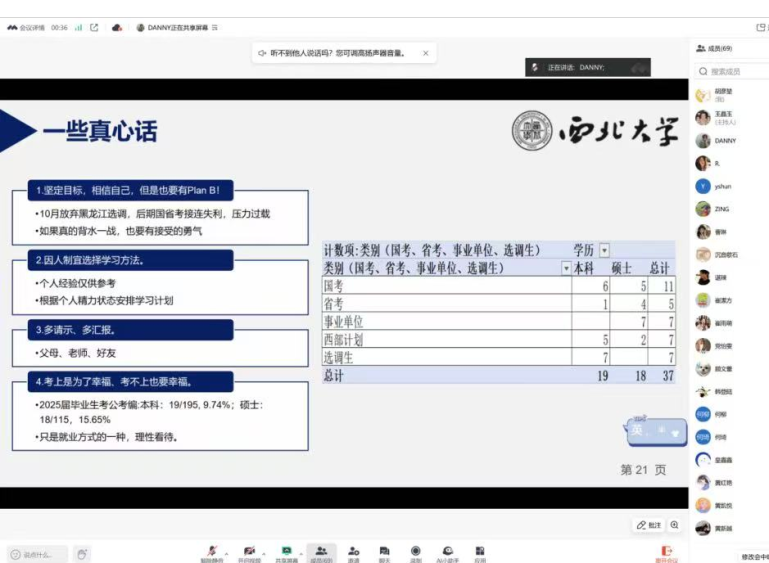The image size is (769, 563).
Task: Open the network signal status icon
Action: tap(78, 28)
